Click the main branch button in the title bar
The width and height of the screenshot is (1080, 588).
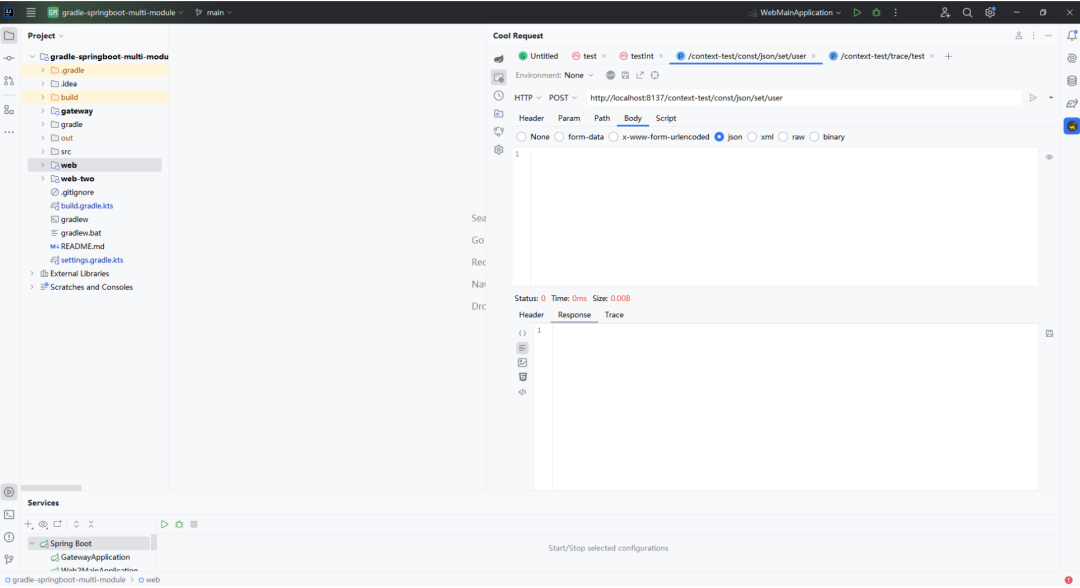point(210,12)
